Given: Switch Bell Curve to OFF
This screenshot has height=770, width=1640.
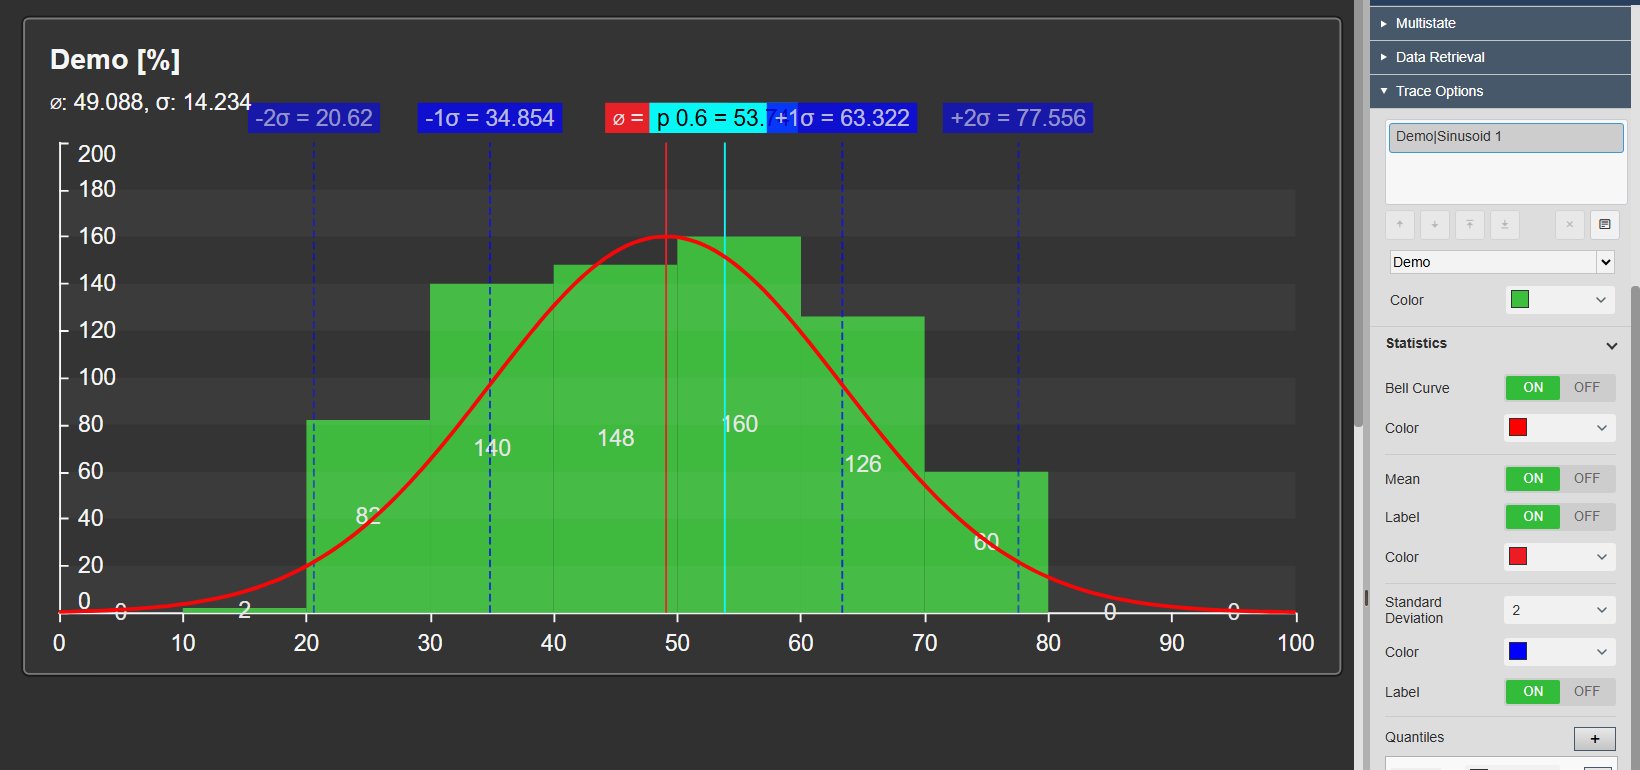Looking at the screenshot, I should [1587, 388].
